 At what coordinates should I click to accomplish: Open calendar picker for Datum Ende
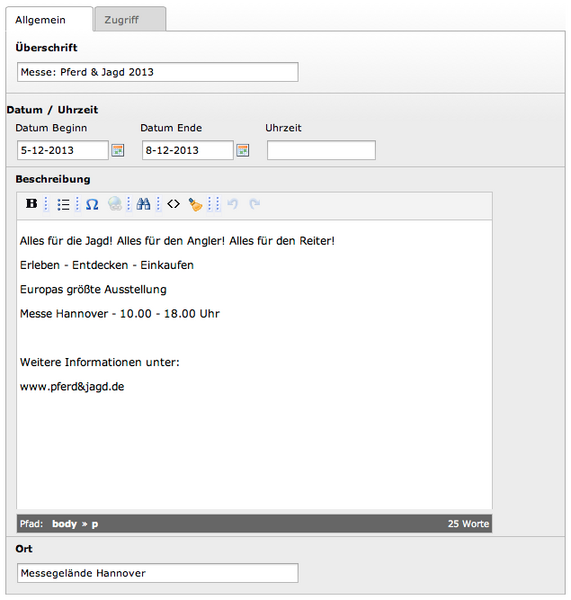[243, 150]
